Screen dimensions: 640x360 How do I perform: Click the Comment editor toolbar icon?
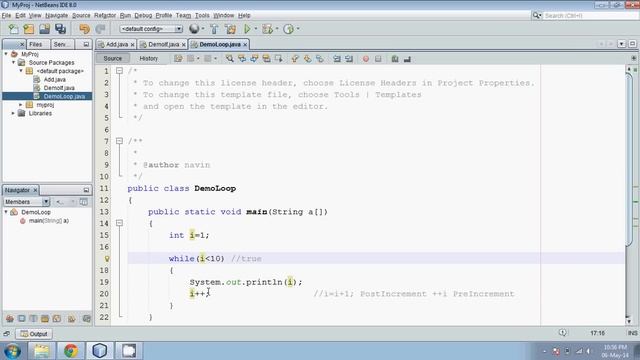[x=395, y=59]
